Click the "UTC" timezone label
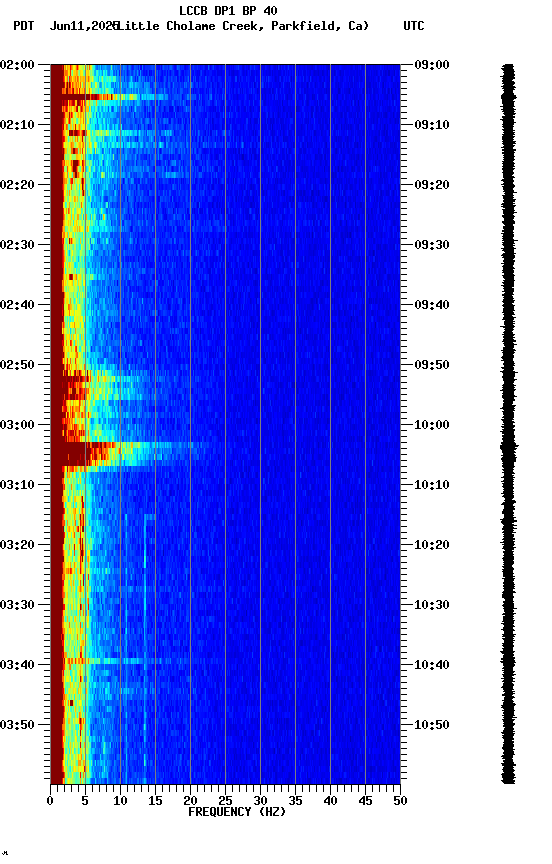 pyautogui.click(x=414, y=26)
